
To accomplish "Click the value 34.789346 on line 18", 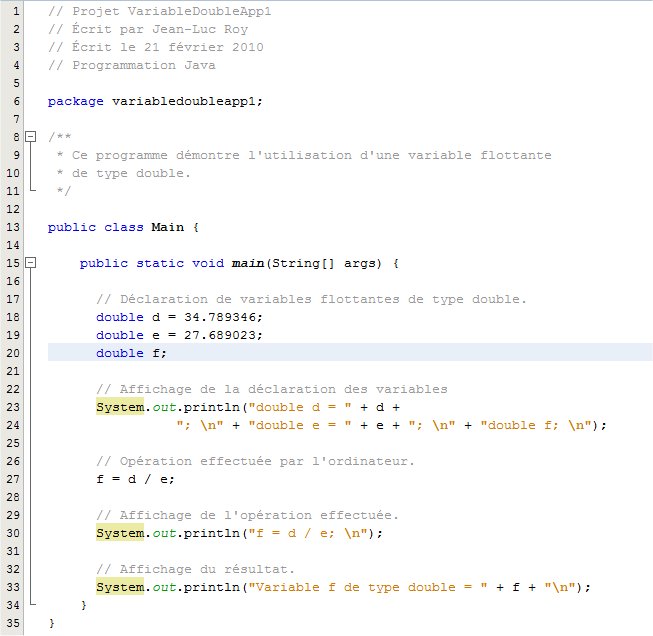I will (219, 317).
